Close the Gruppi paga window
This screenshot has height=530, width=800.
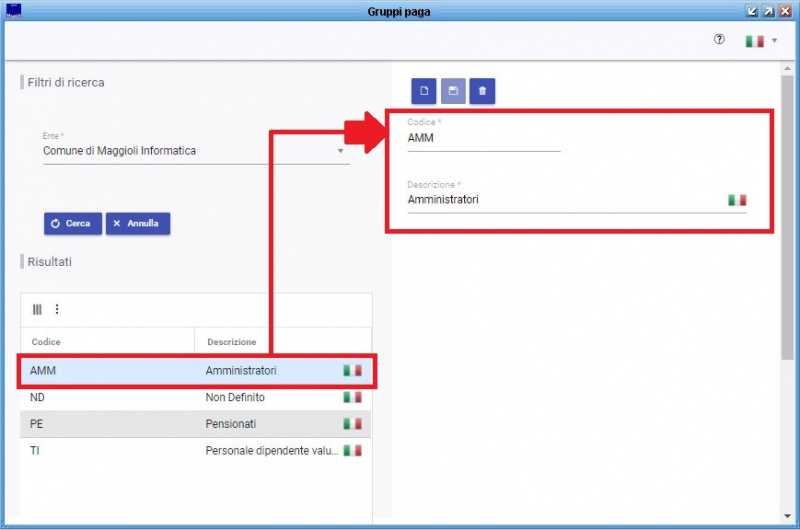(x=785, y=11)
